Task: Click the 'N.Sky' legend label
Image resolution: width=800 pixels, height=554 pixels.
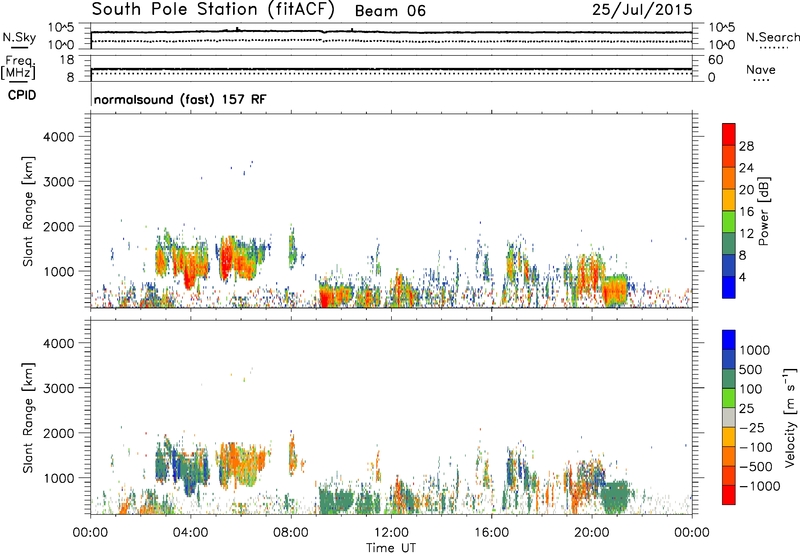Action: click(x=19, y=37)
